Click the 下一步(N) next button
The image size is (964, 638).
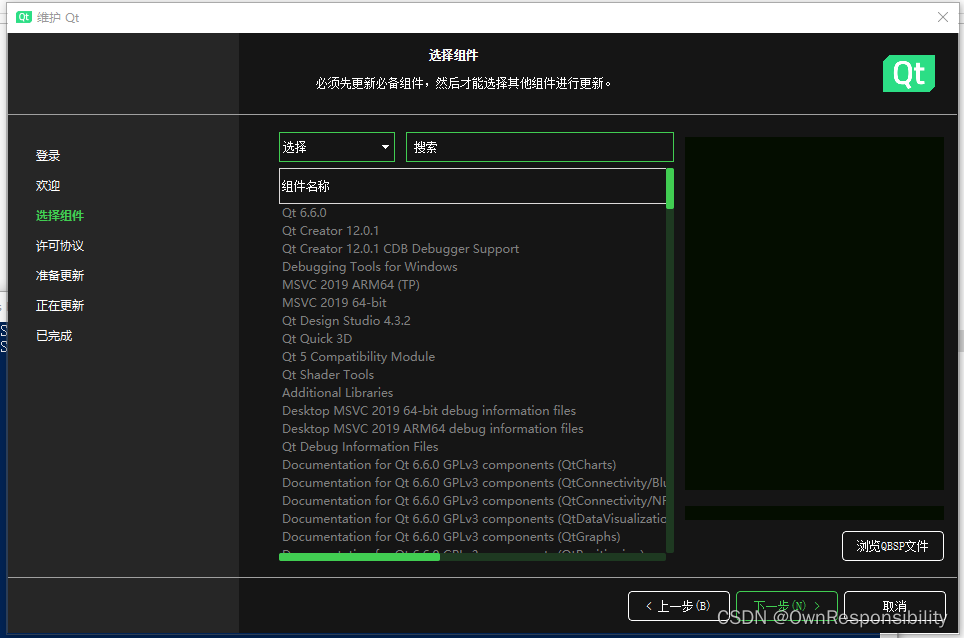tap(786, 606)
